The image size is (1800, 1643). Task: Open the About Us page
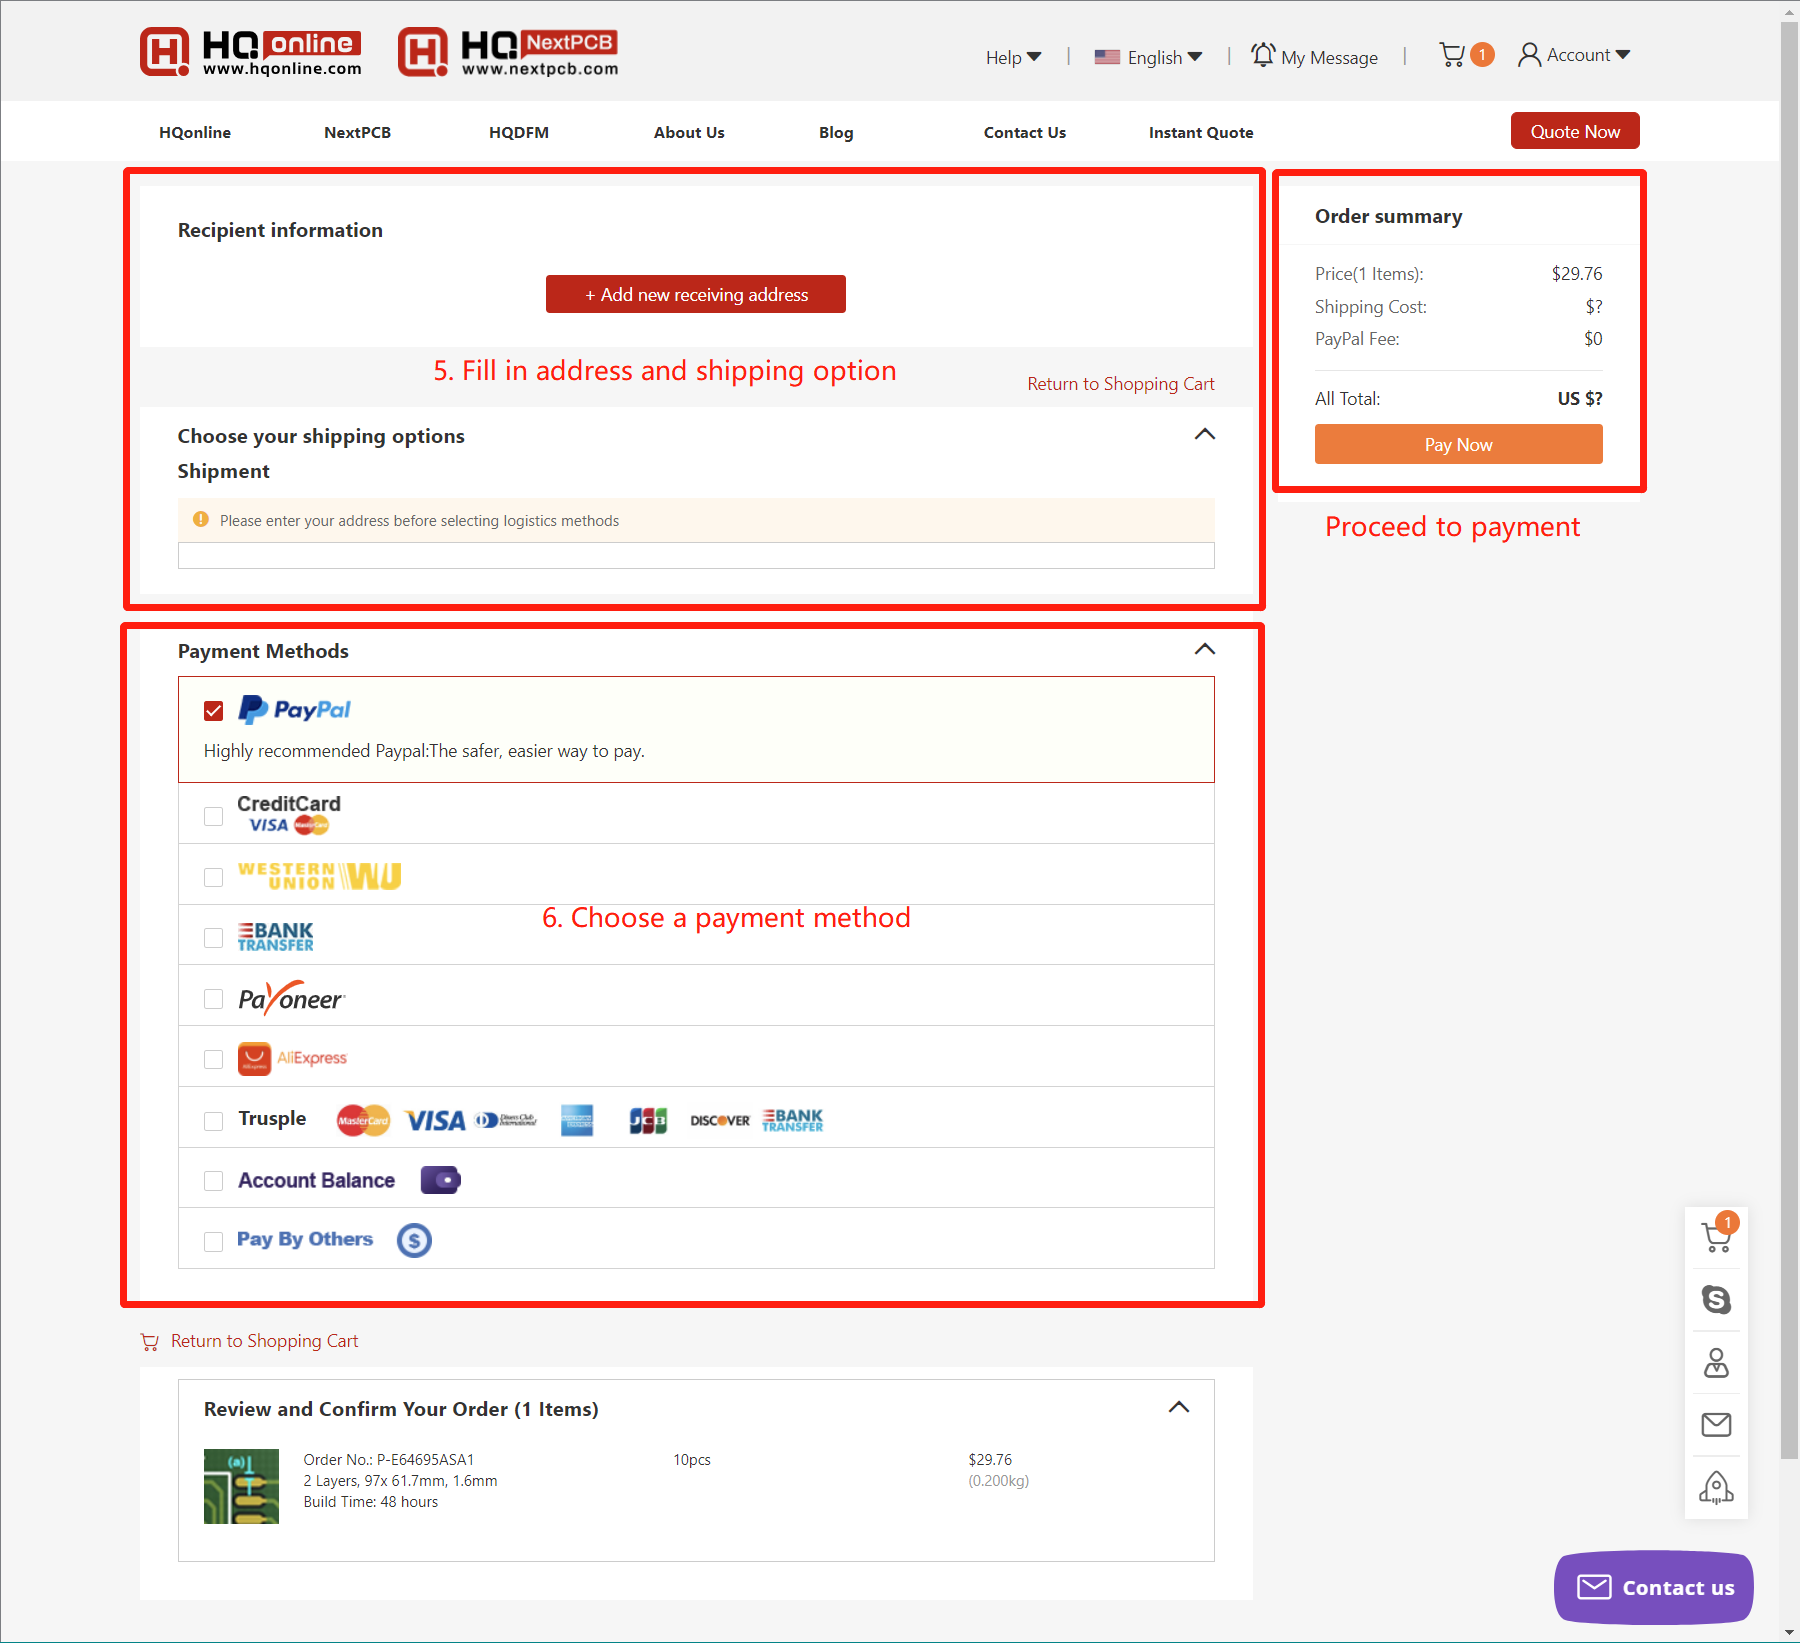coord(689,132)
